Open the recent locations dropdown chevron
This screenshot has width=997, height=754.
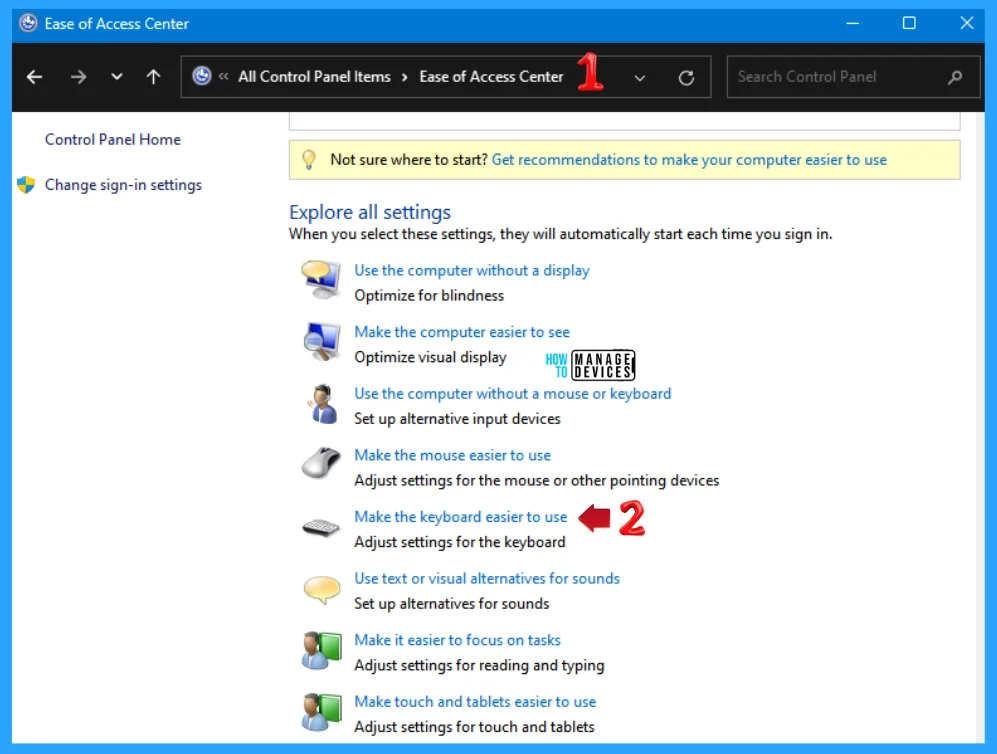(x=116, y=77)
